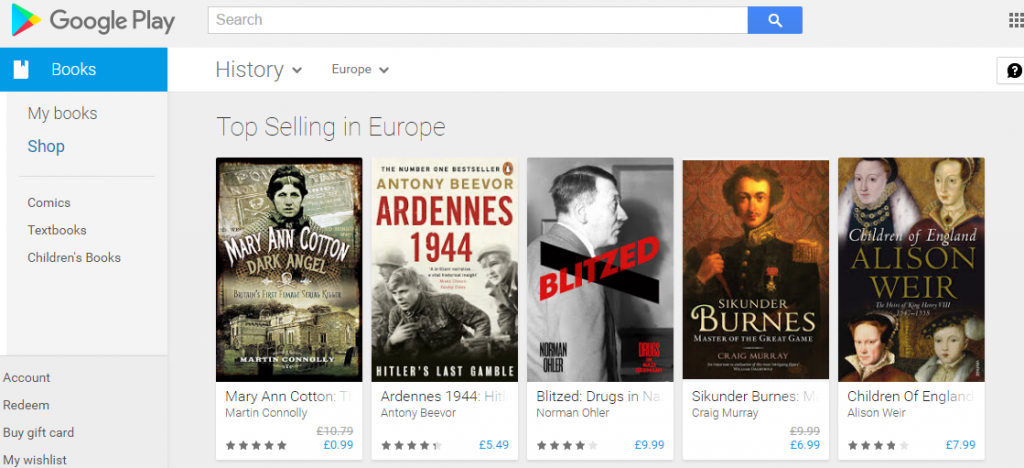Image resolution: width=1024 pixels, height=468 pixels.
Task: Open the Account link
Action: click(x=26, y=377)
